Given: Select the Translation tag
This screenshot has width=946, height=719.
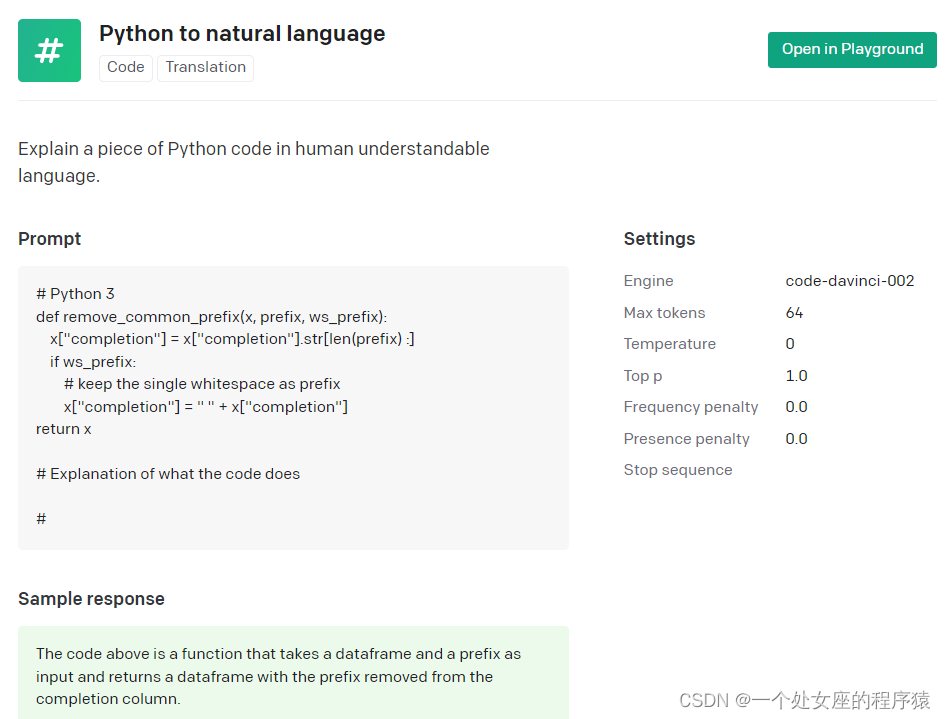Looking at the screenshot, I should pos(205,67).
